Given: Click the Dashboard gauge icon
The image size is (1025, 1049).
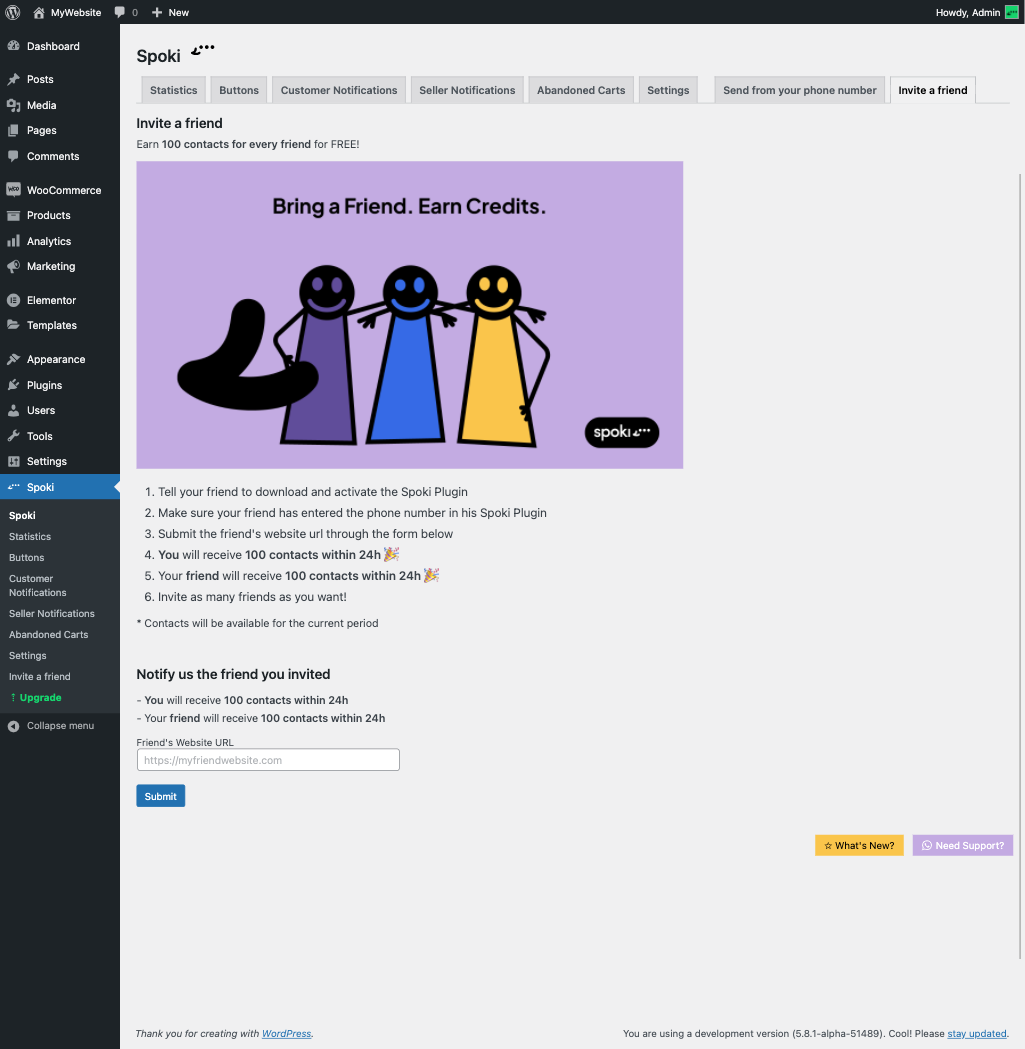Looking at the screenshot, I should [13, 45].
